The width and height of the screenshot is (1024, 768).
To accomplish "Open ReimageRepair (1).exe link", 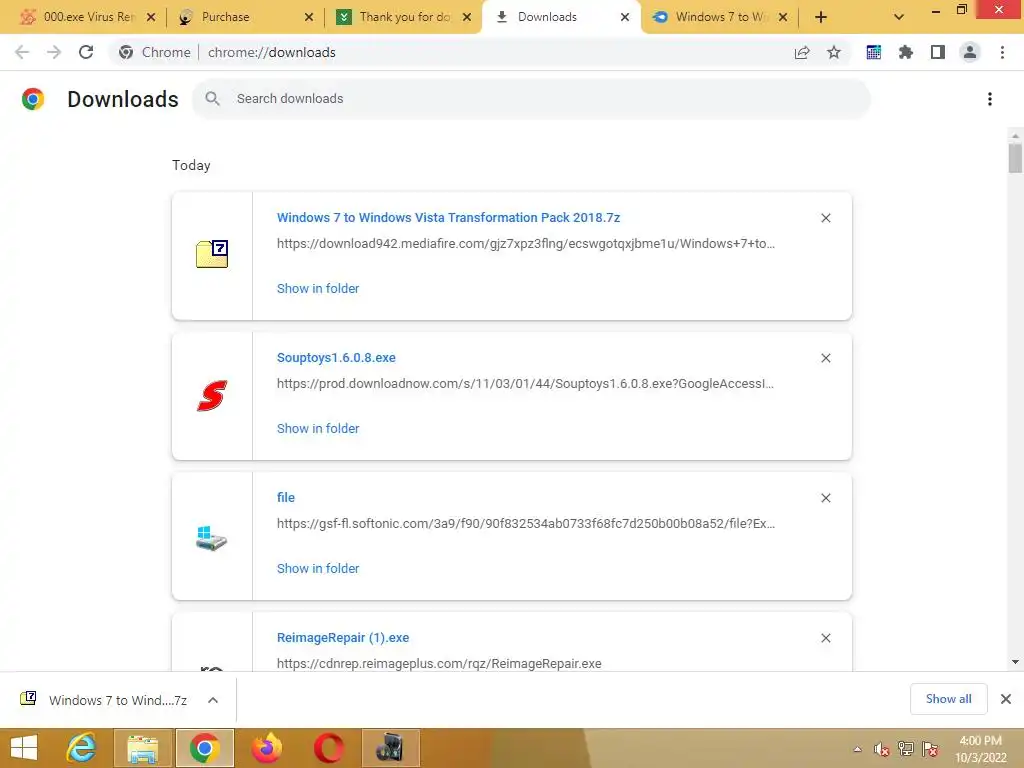I will (343, 637).
